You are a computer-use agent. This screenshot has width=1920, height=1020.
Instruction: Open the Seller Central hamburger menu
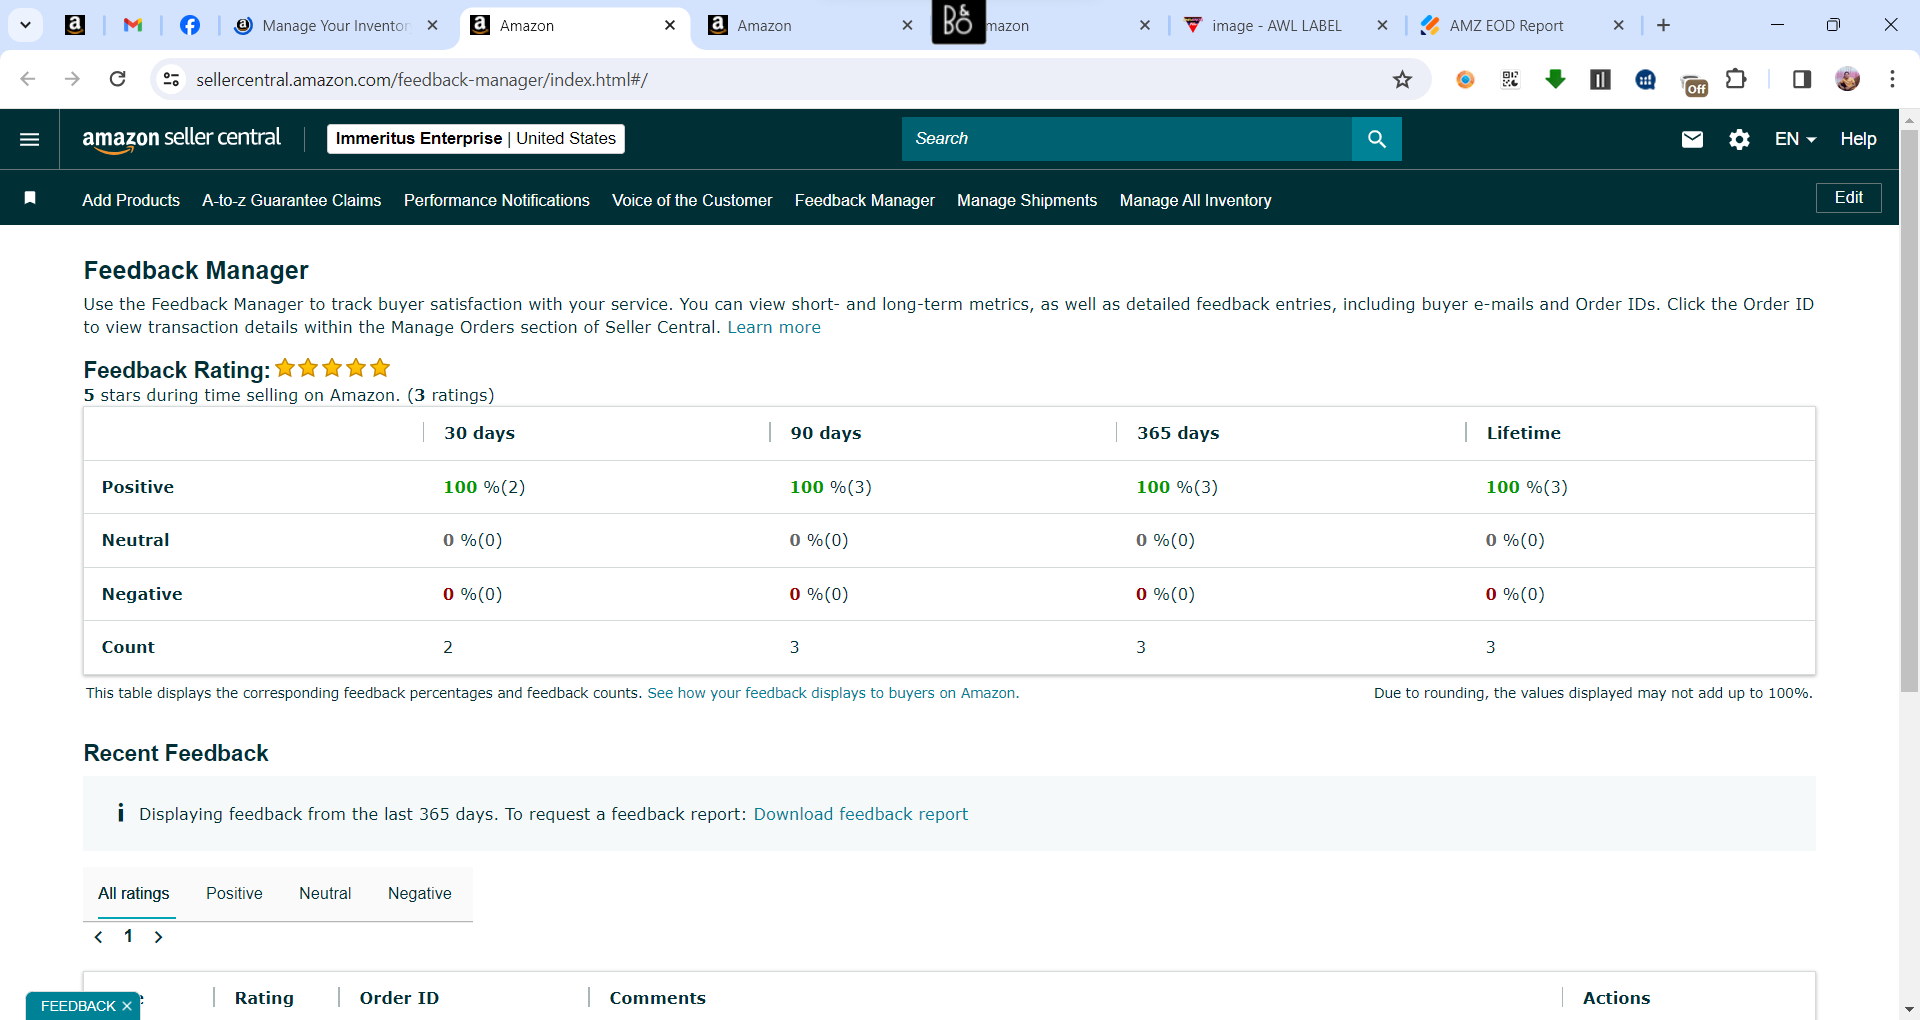[30, 139]
